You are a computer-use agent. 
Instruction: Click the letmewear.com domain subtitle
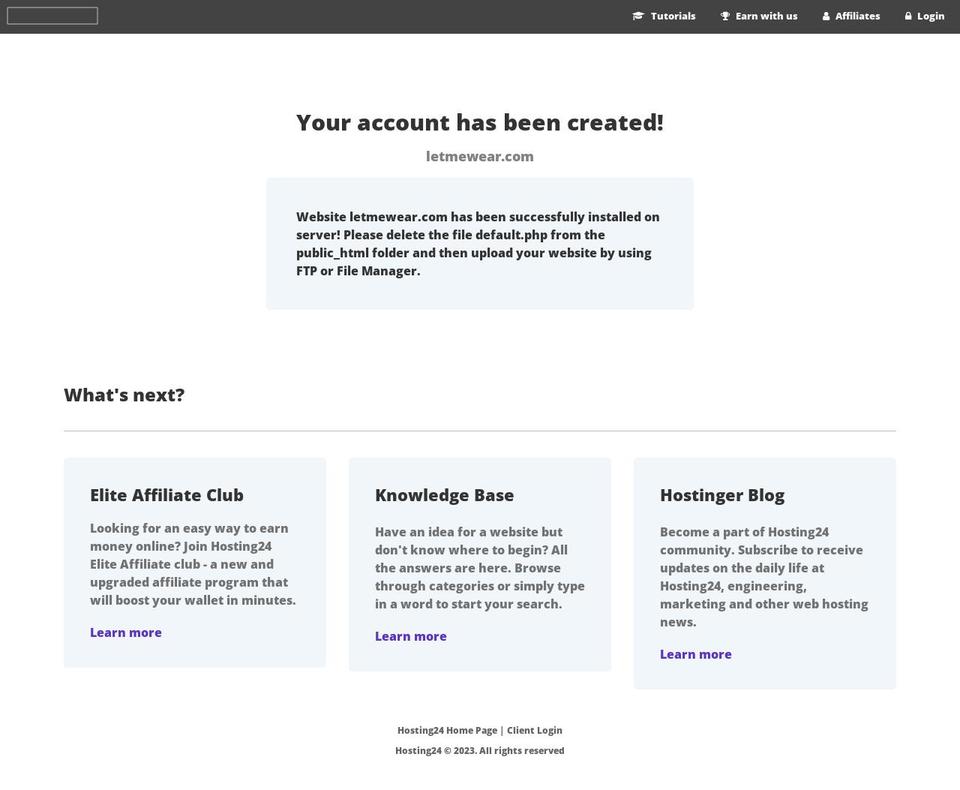click(480, 156)
